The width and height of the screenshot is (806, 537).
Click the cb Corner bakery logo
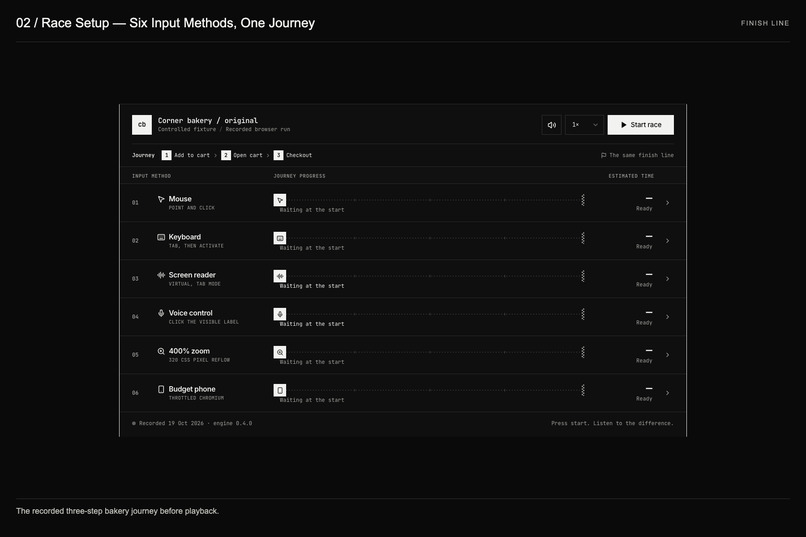point(142,125)
